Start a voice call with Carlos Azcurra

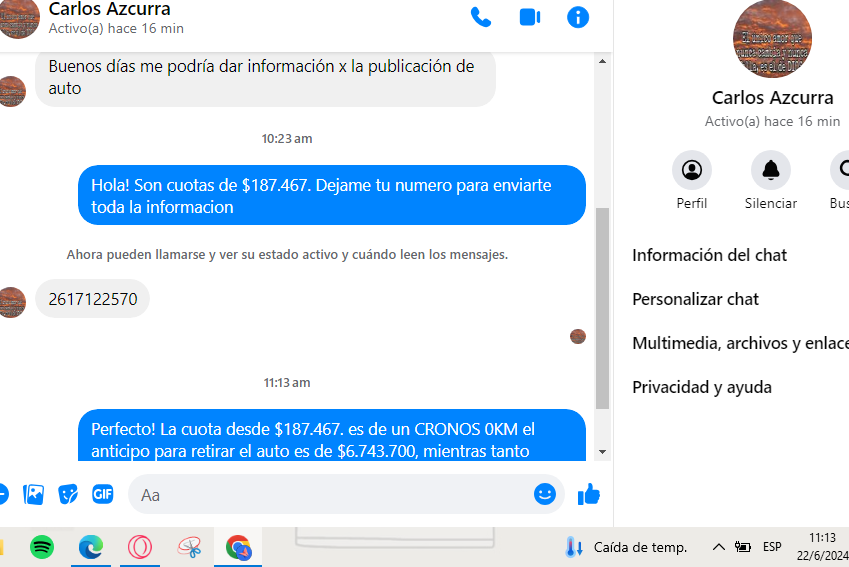[481, 17]
